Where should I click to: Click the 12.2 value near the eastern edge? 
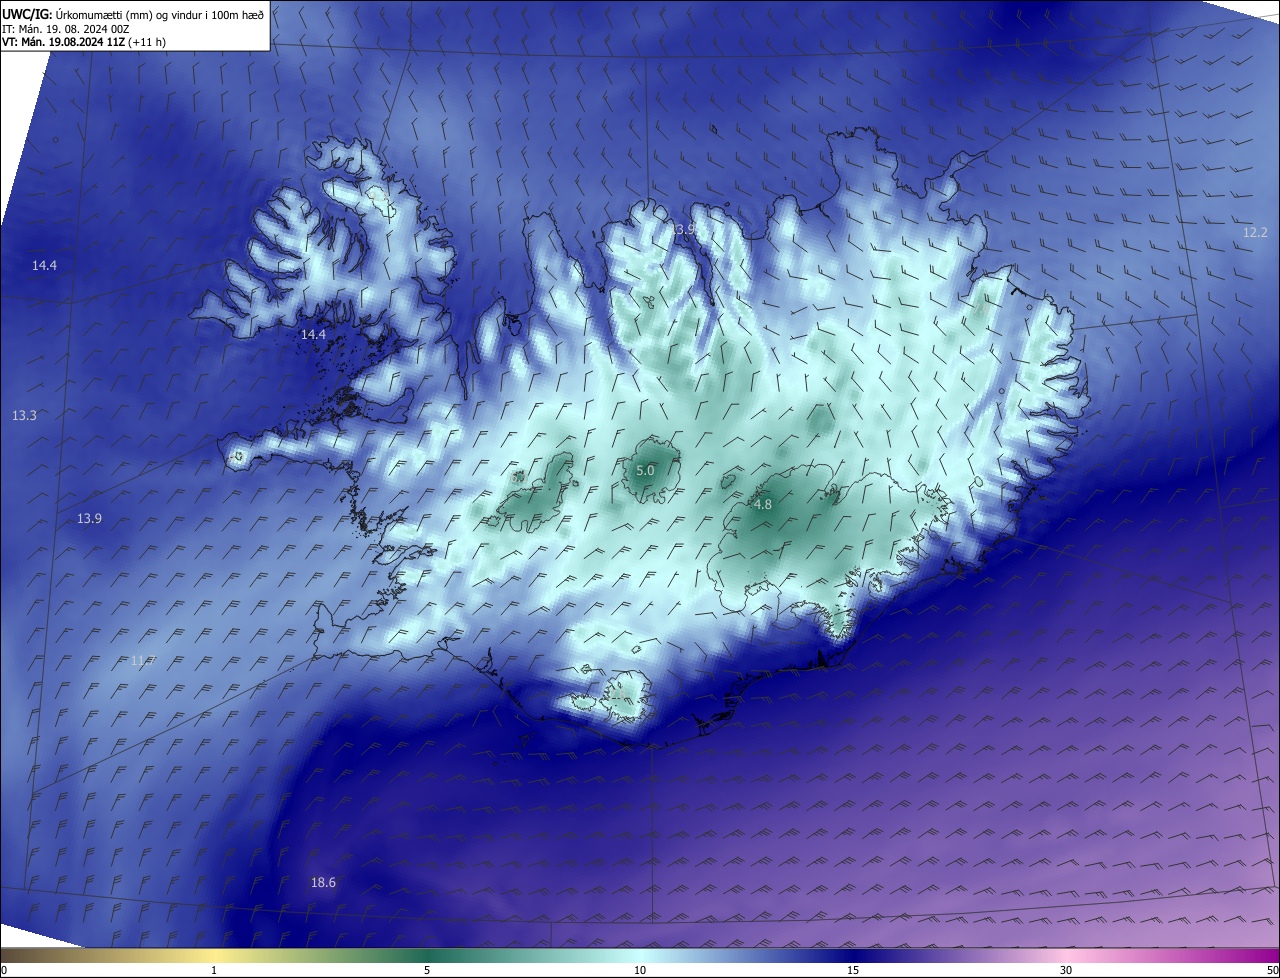coord(1255,232)
